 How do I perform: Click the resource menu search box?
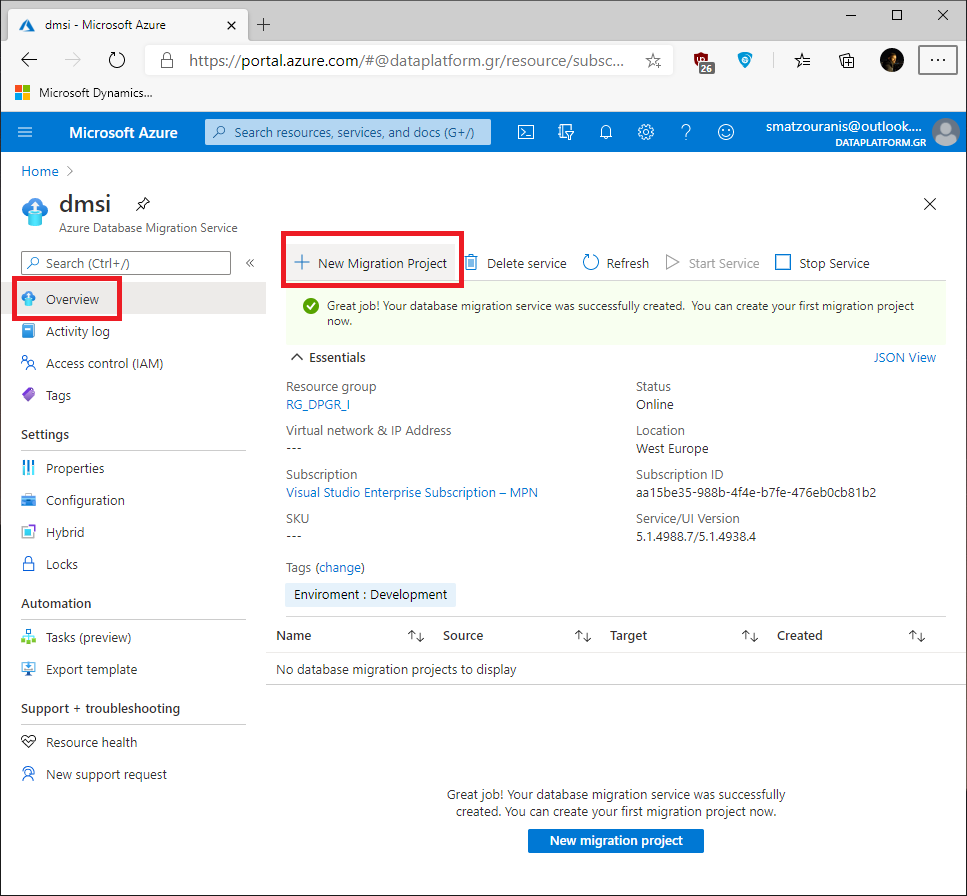[x=126, y=263]
